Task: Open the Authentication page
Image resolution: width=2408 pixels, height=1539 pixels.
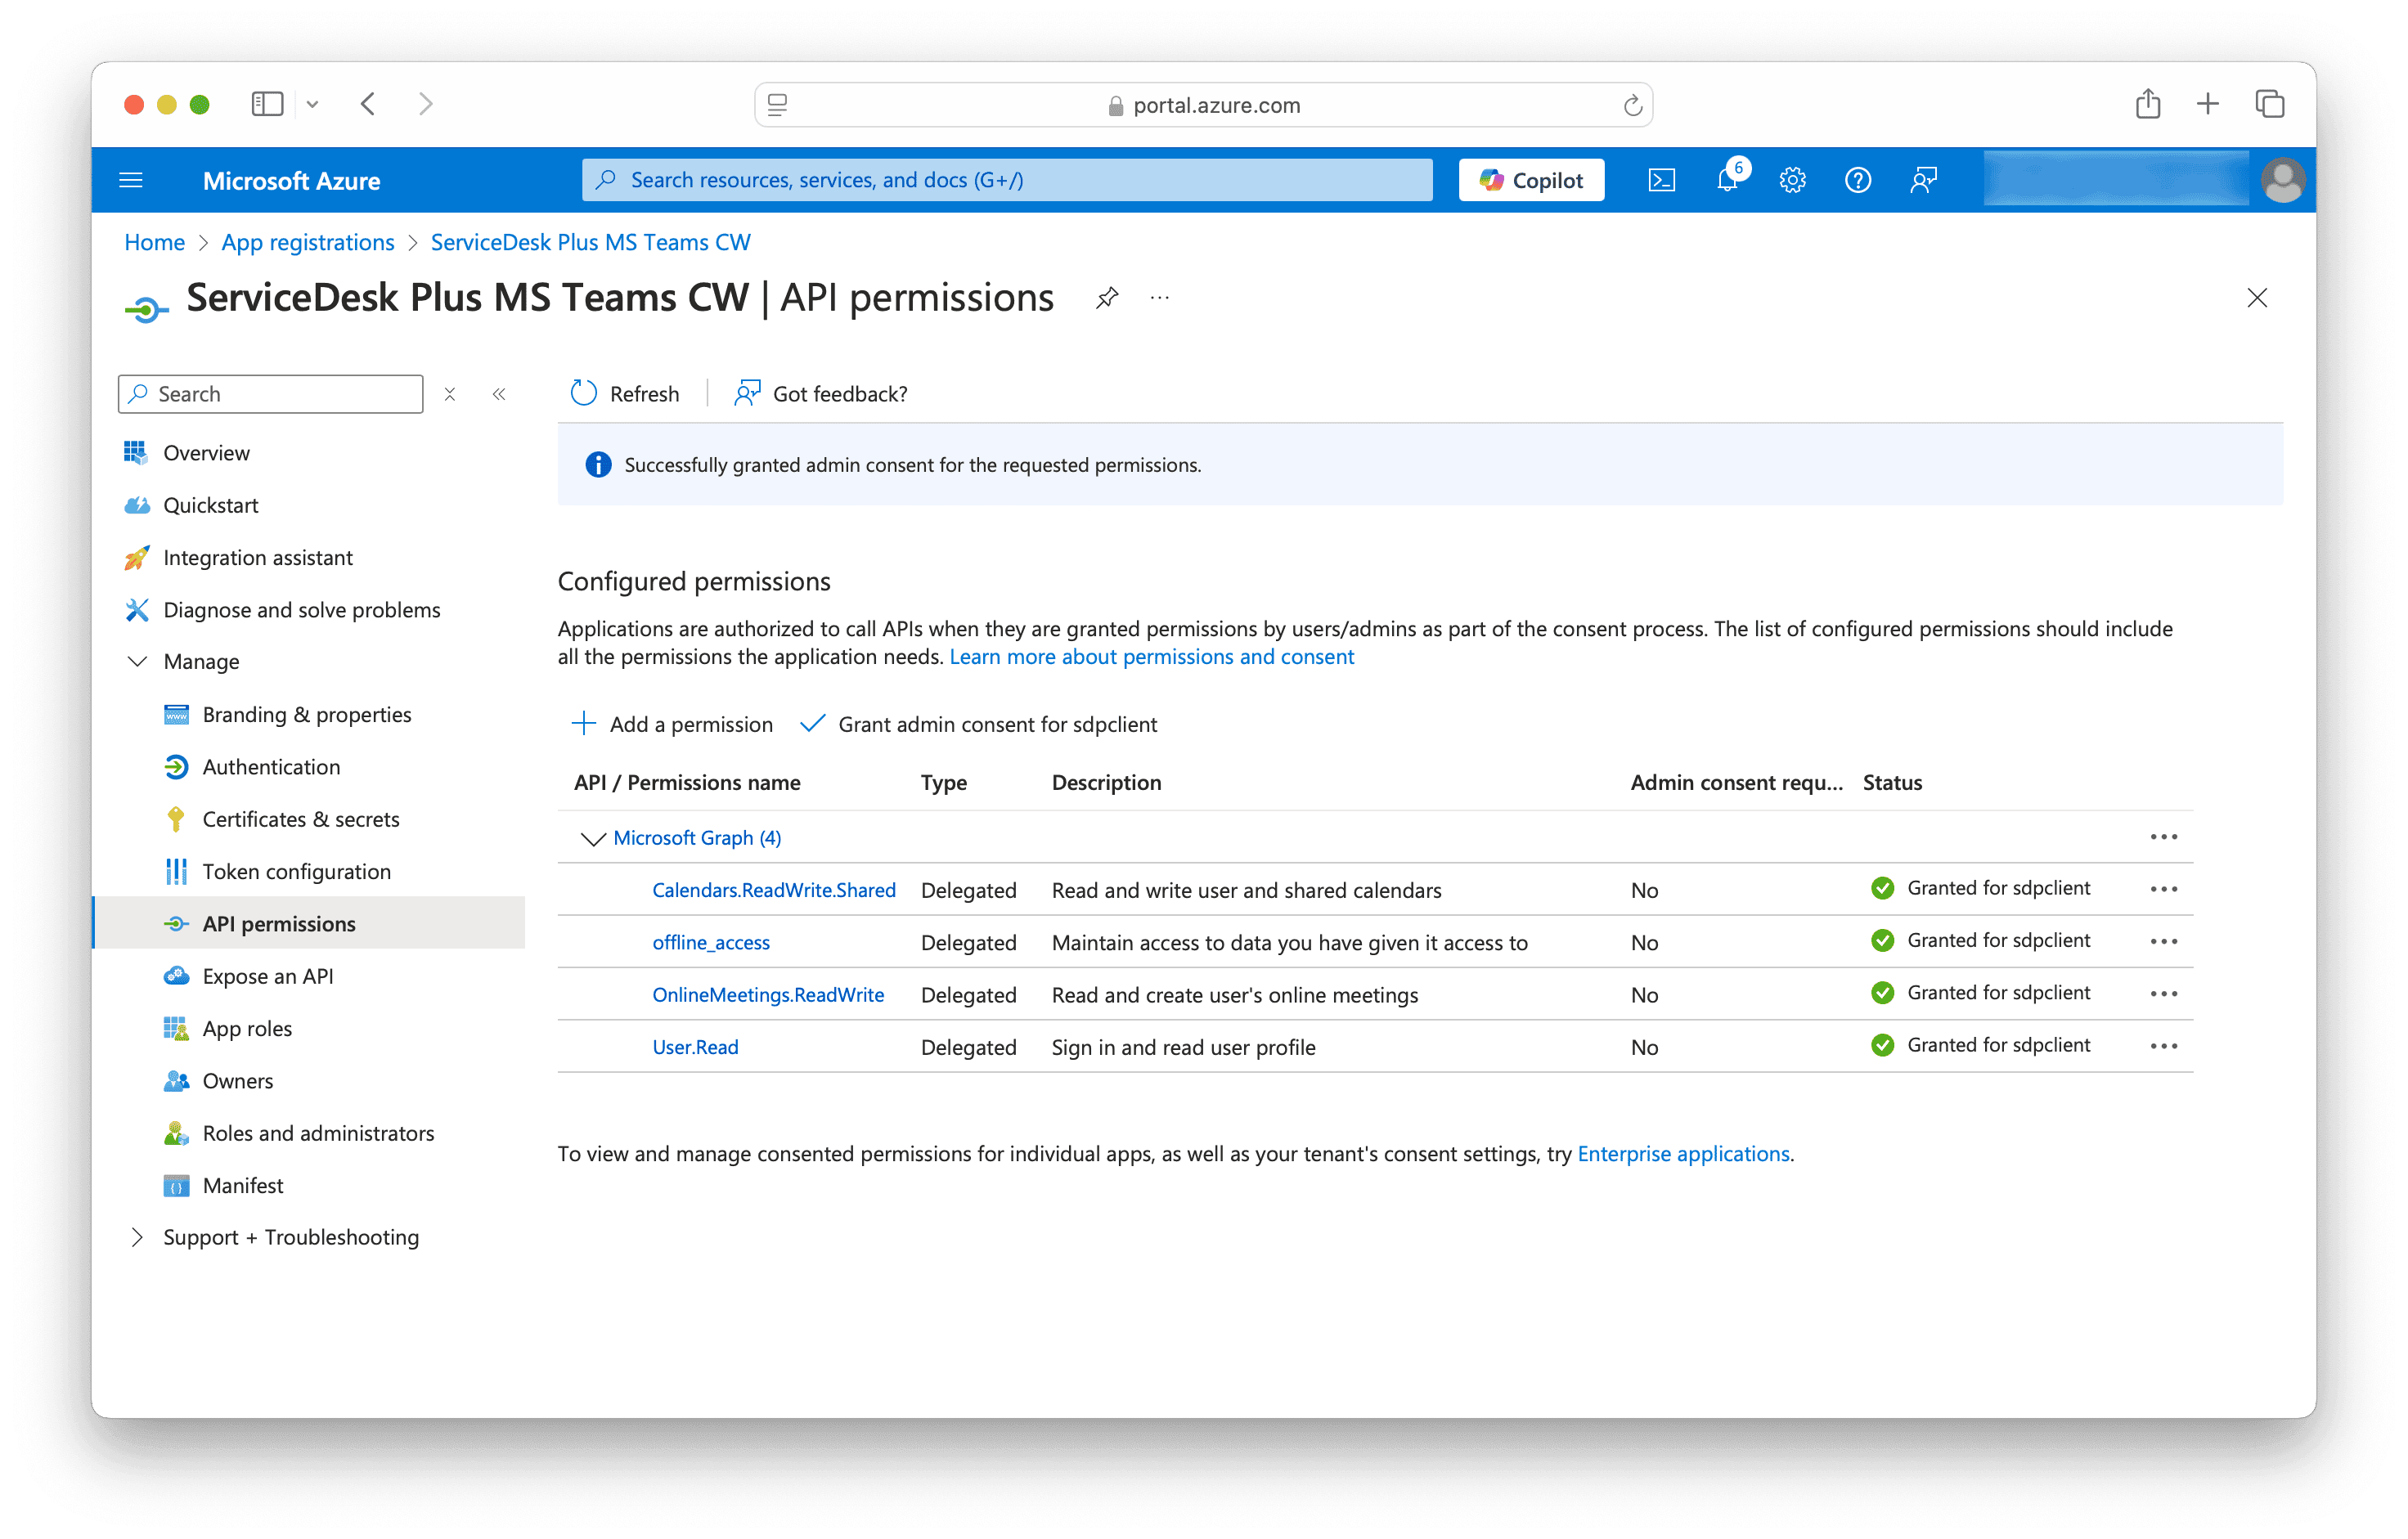Action: 271,767
